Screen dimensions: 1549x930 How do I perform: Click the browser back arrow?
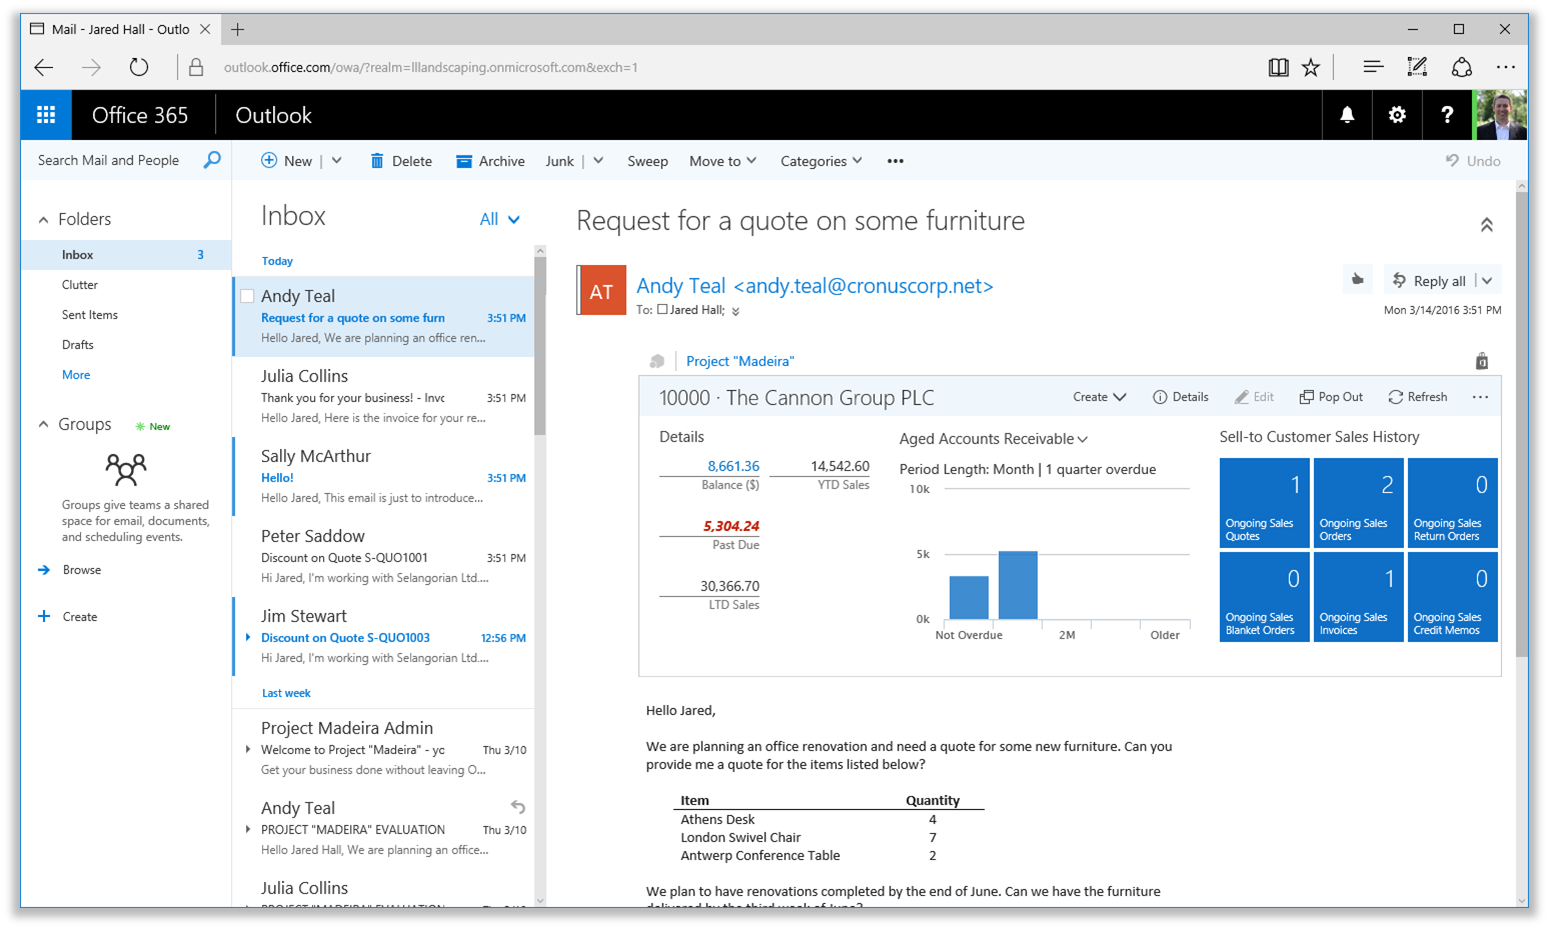point(44,67)
